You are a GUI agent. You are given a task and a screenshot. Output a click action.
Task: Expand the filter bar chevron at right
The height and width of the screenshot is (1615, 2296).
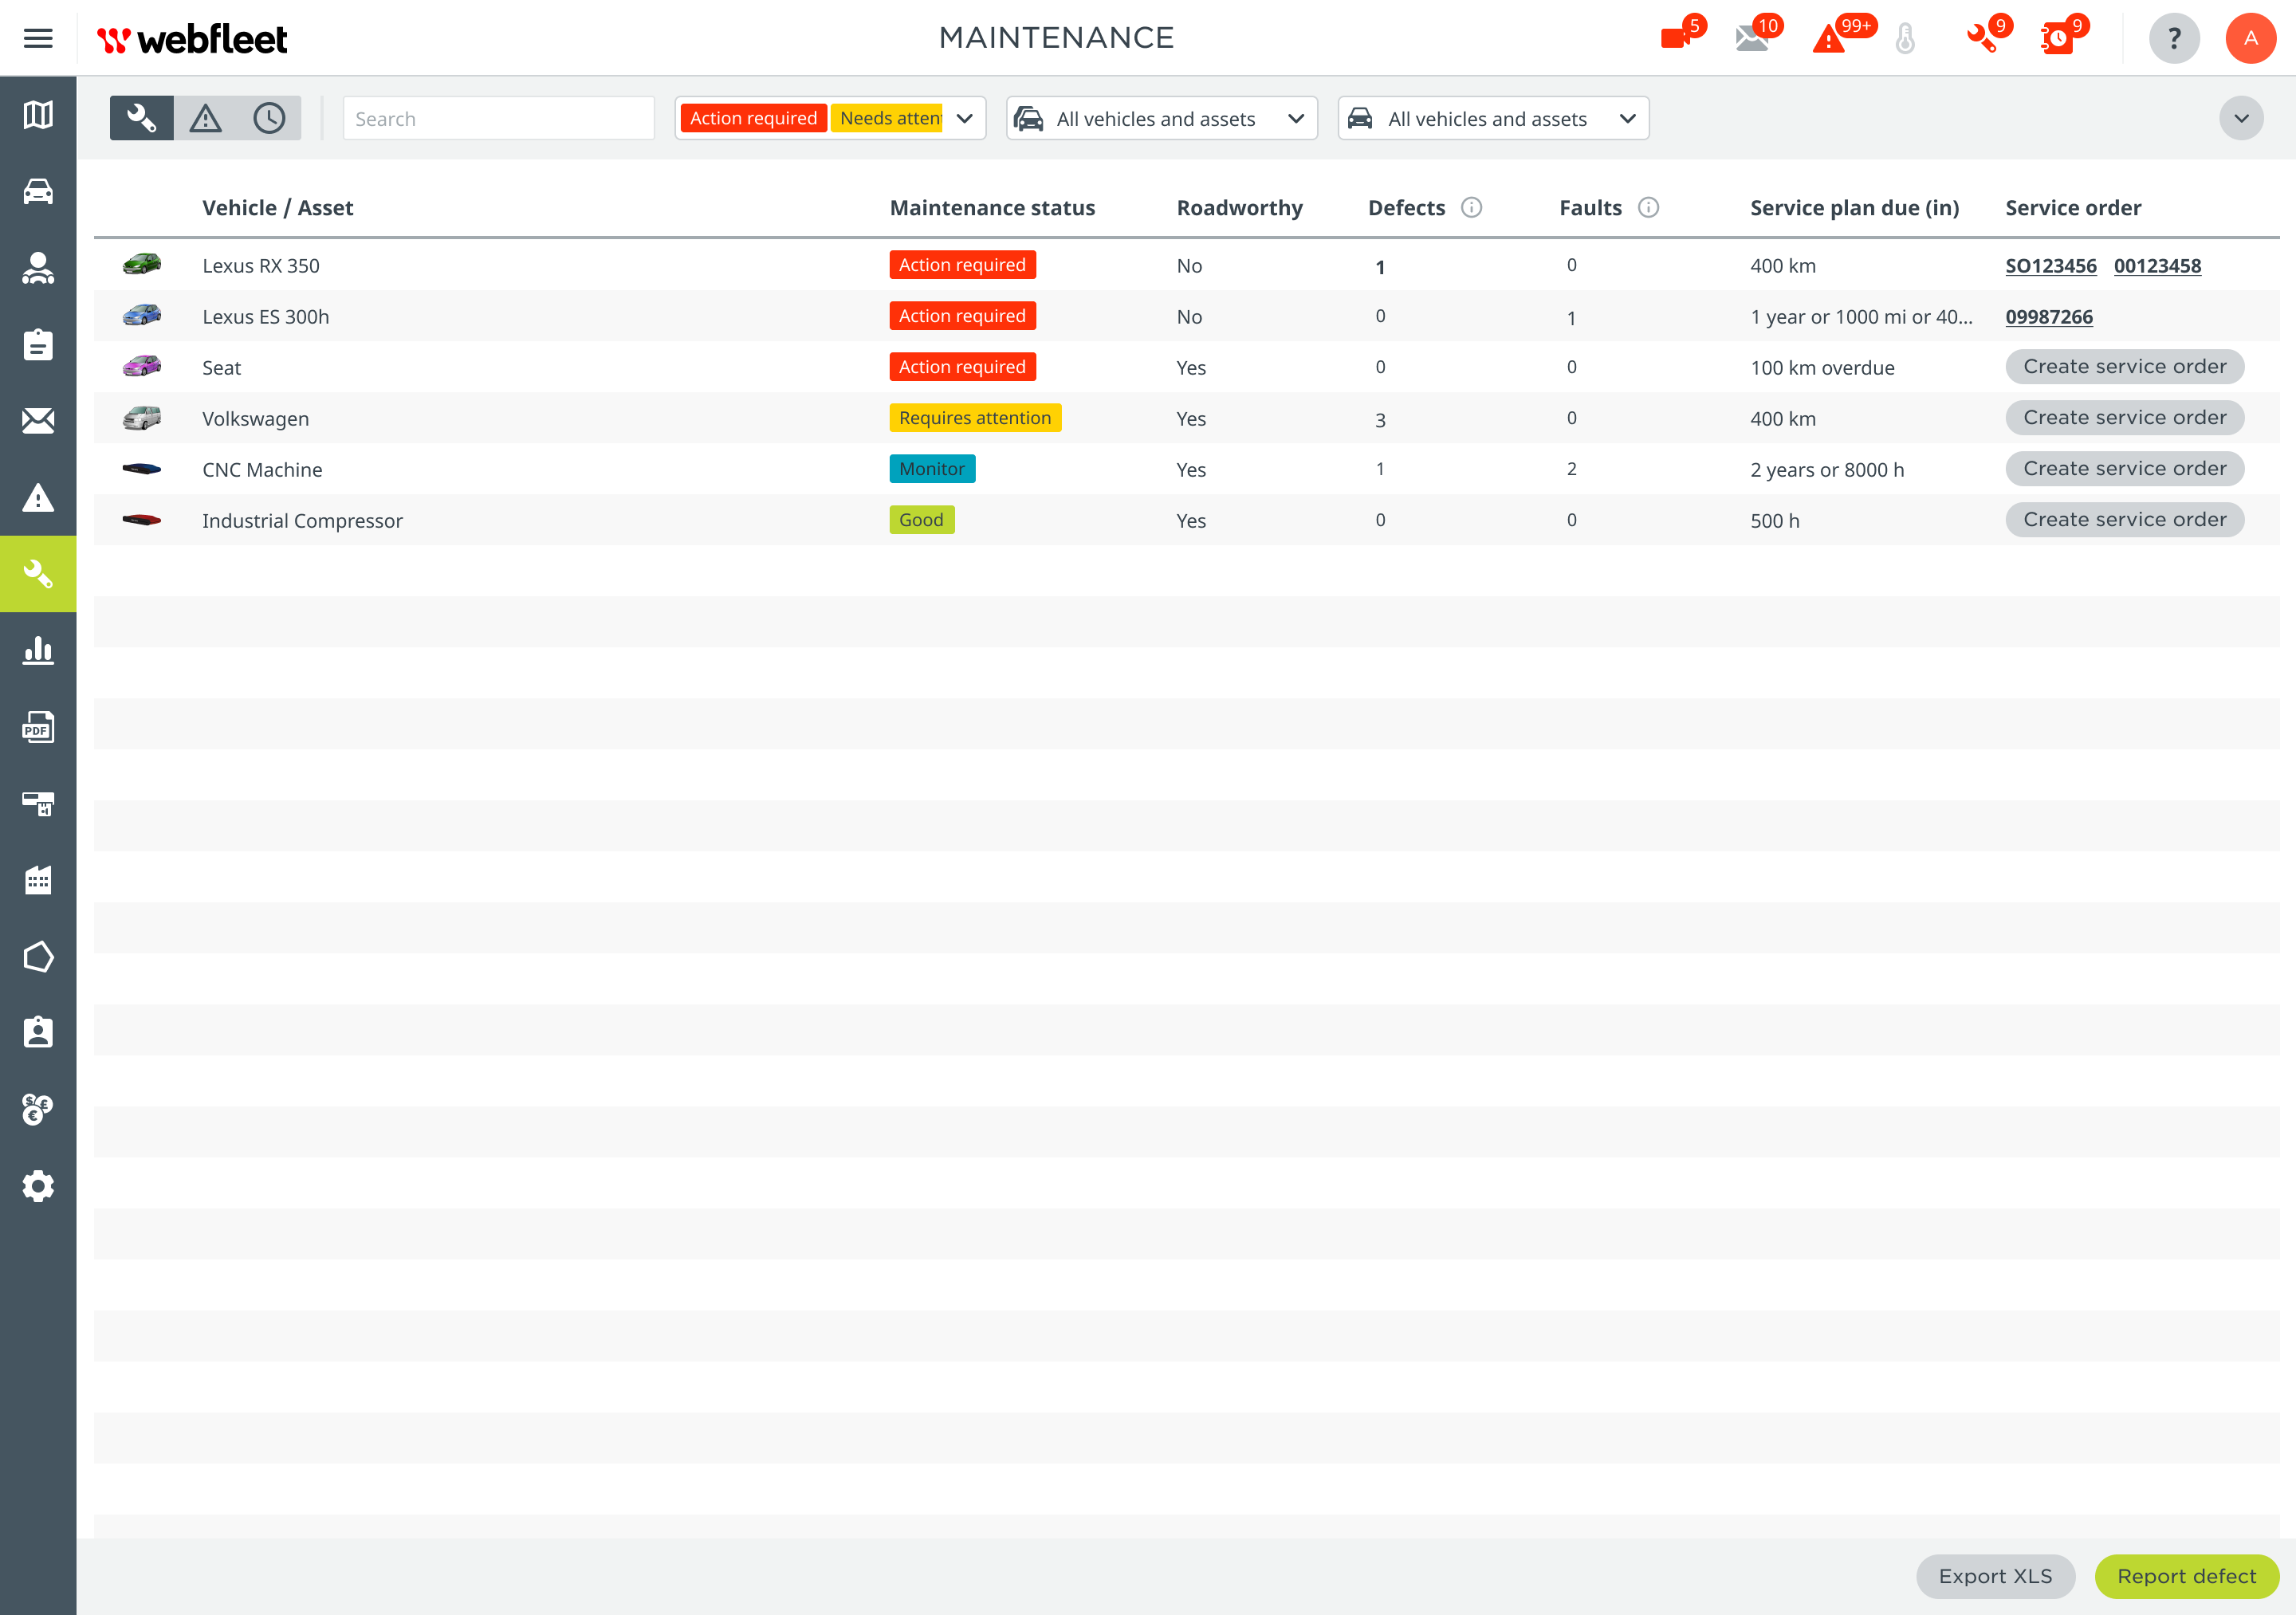(x=2241, y=118)
